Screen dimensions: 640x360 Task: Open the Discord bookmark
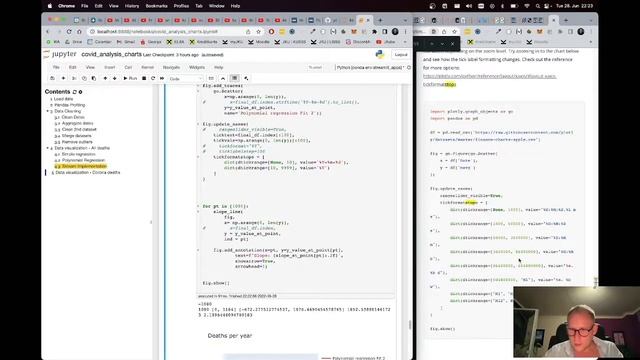[x=358, y=42]
